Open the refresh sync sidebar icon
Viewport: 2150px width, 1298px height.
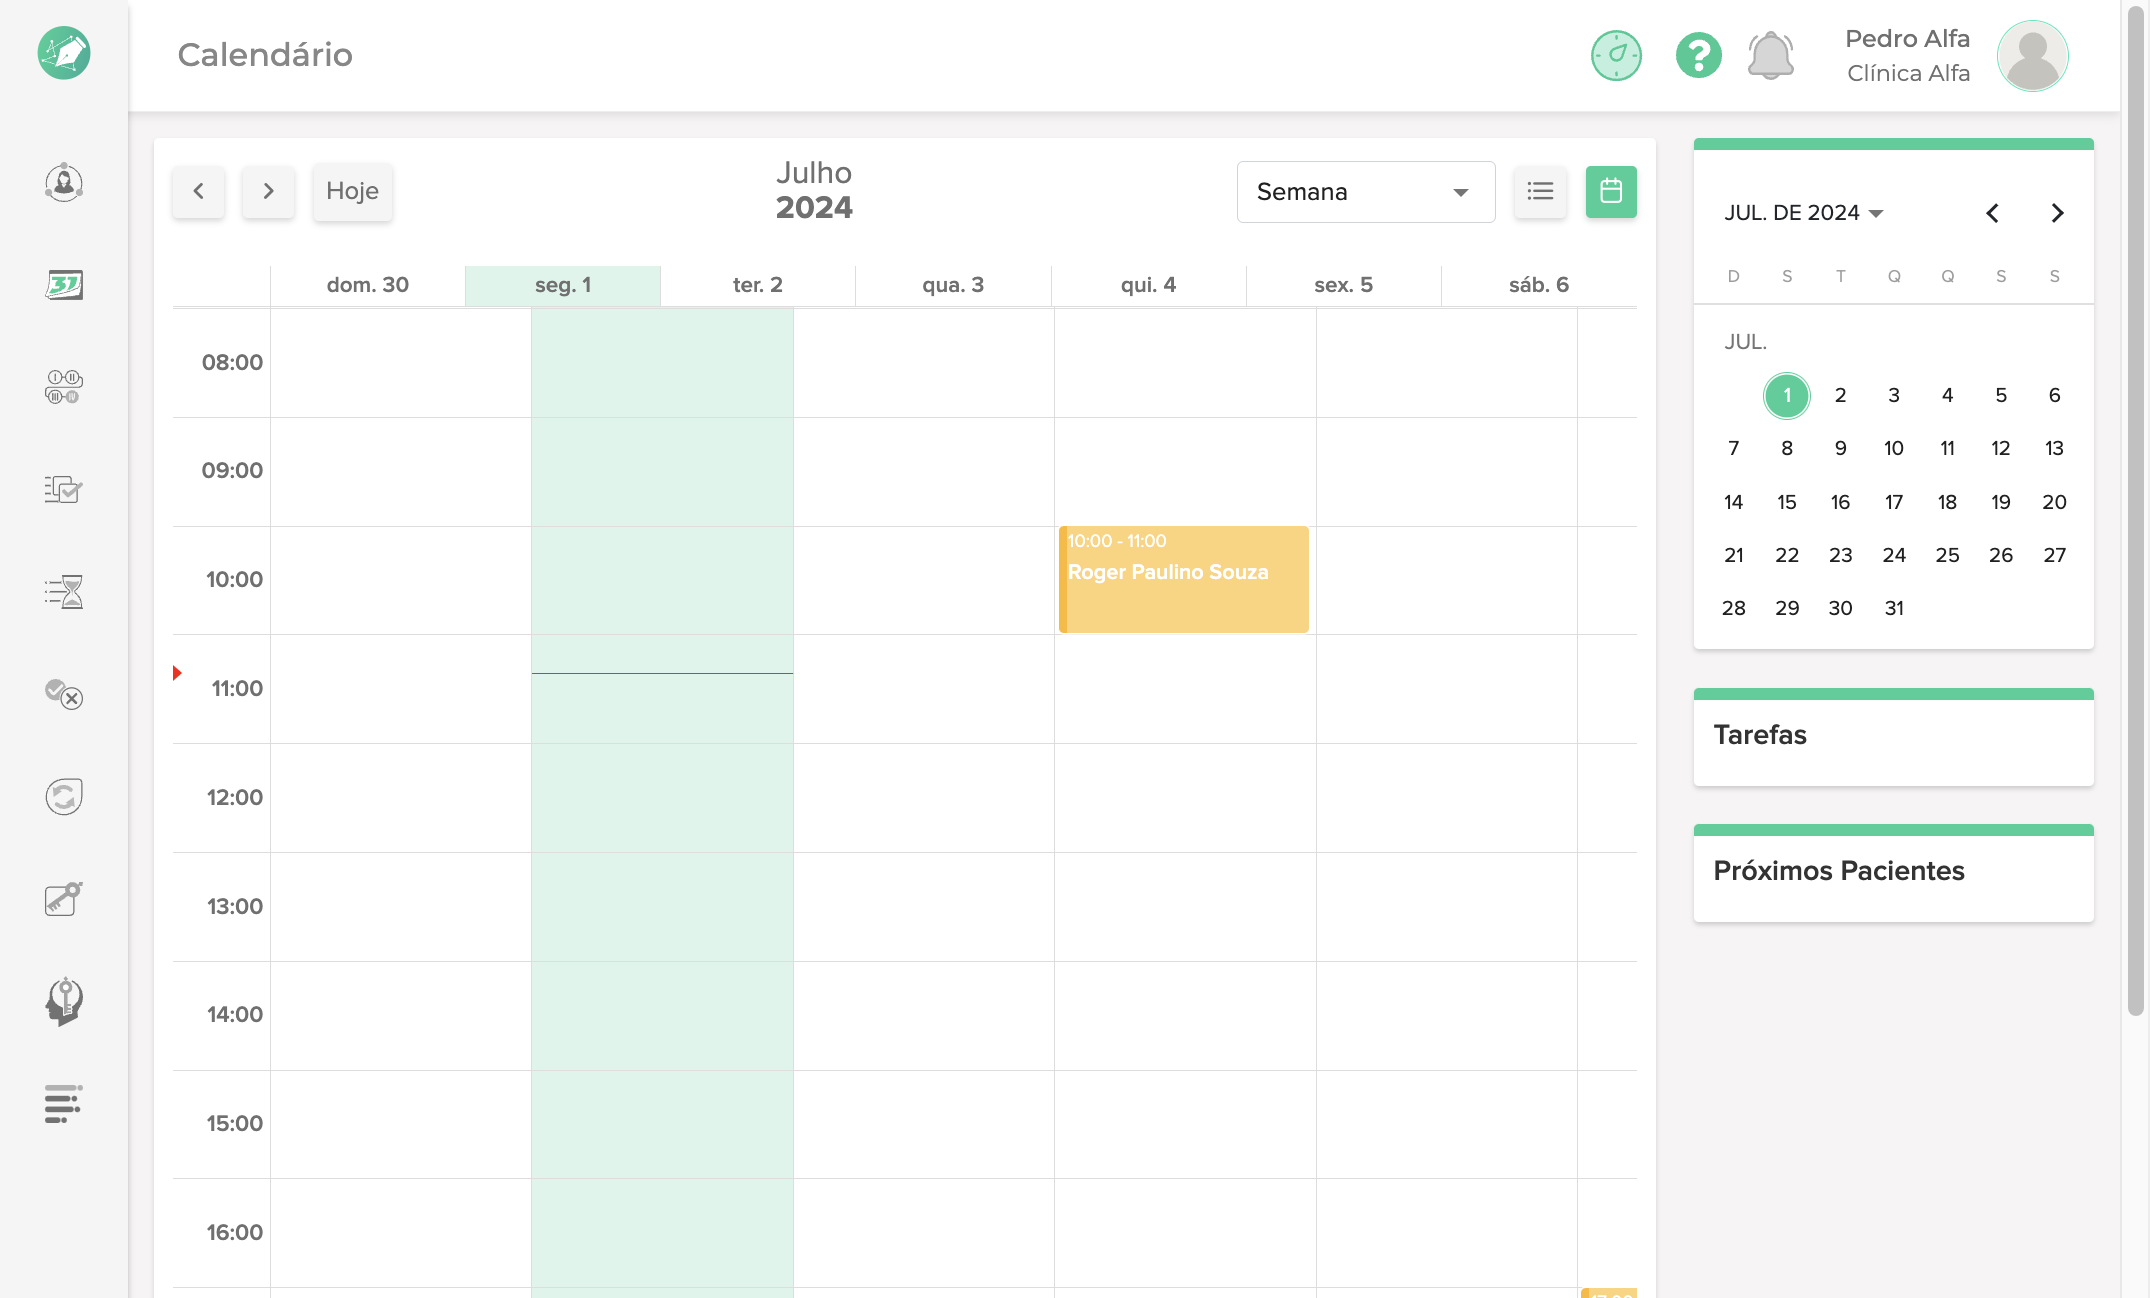point(64,797)
